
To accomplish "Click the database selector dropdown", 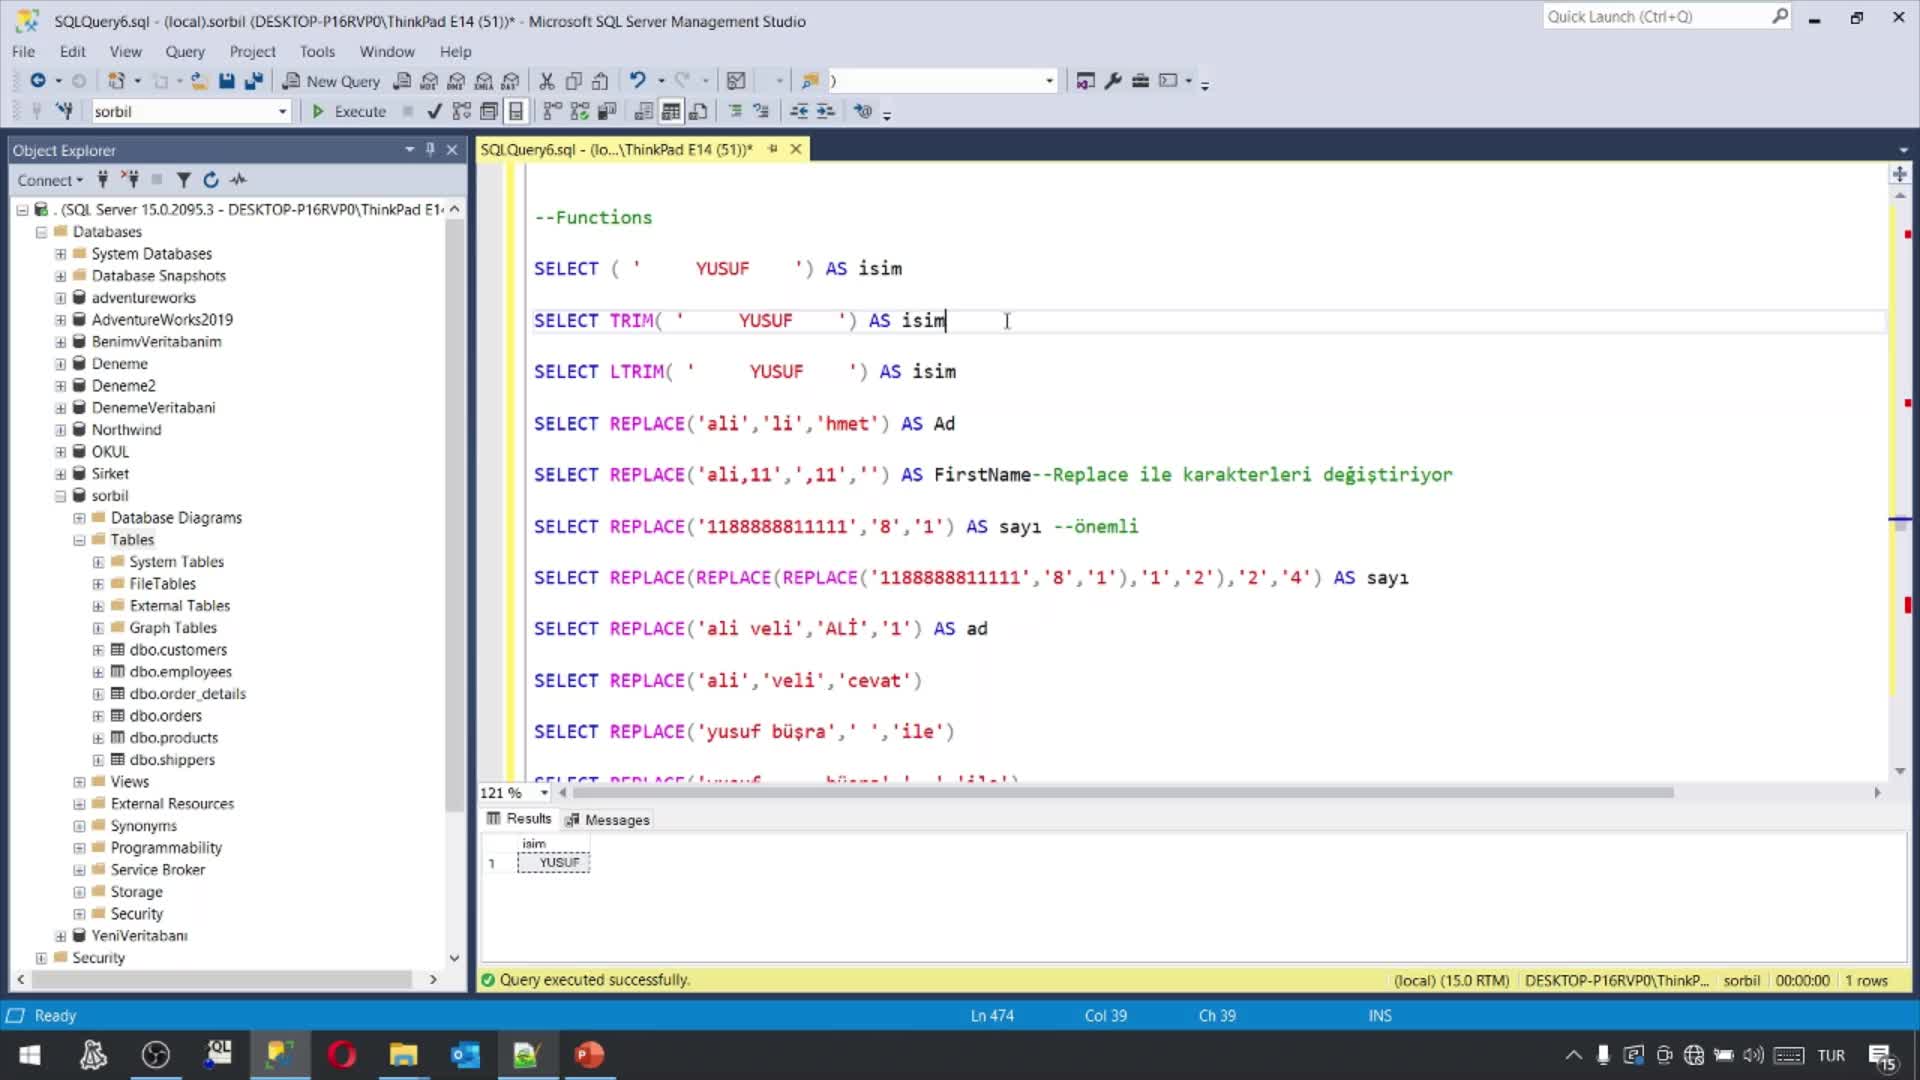I will (189, 109).
